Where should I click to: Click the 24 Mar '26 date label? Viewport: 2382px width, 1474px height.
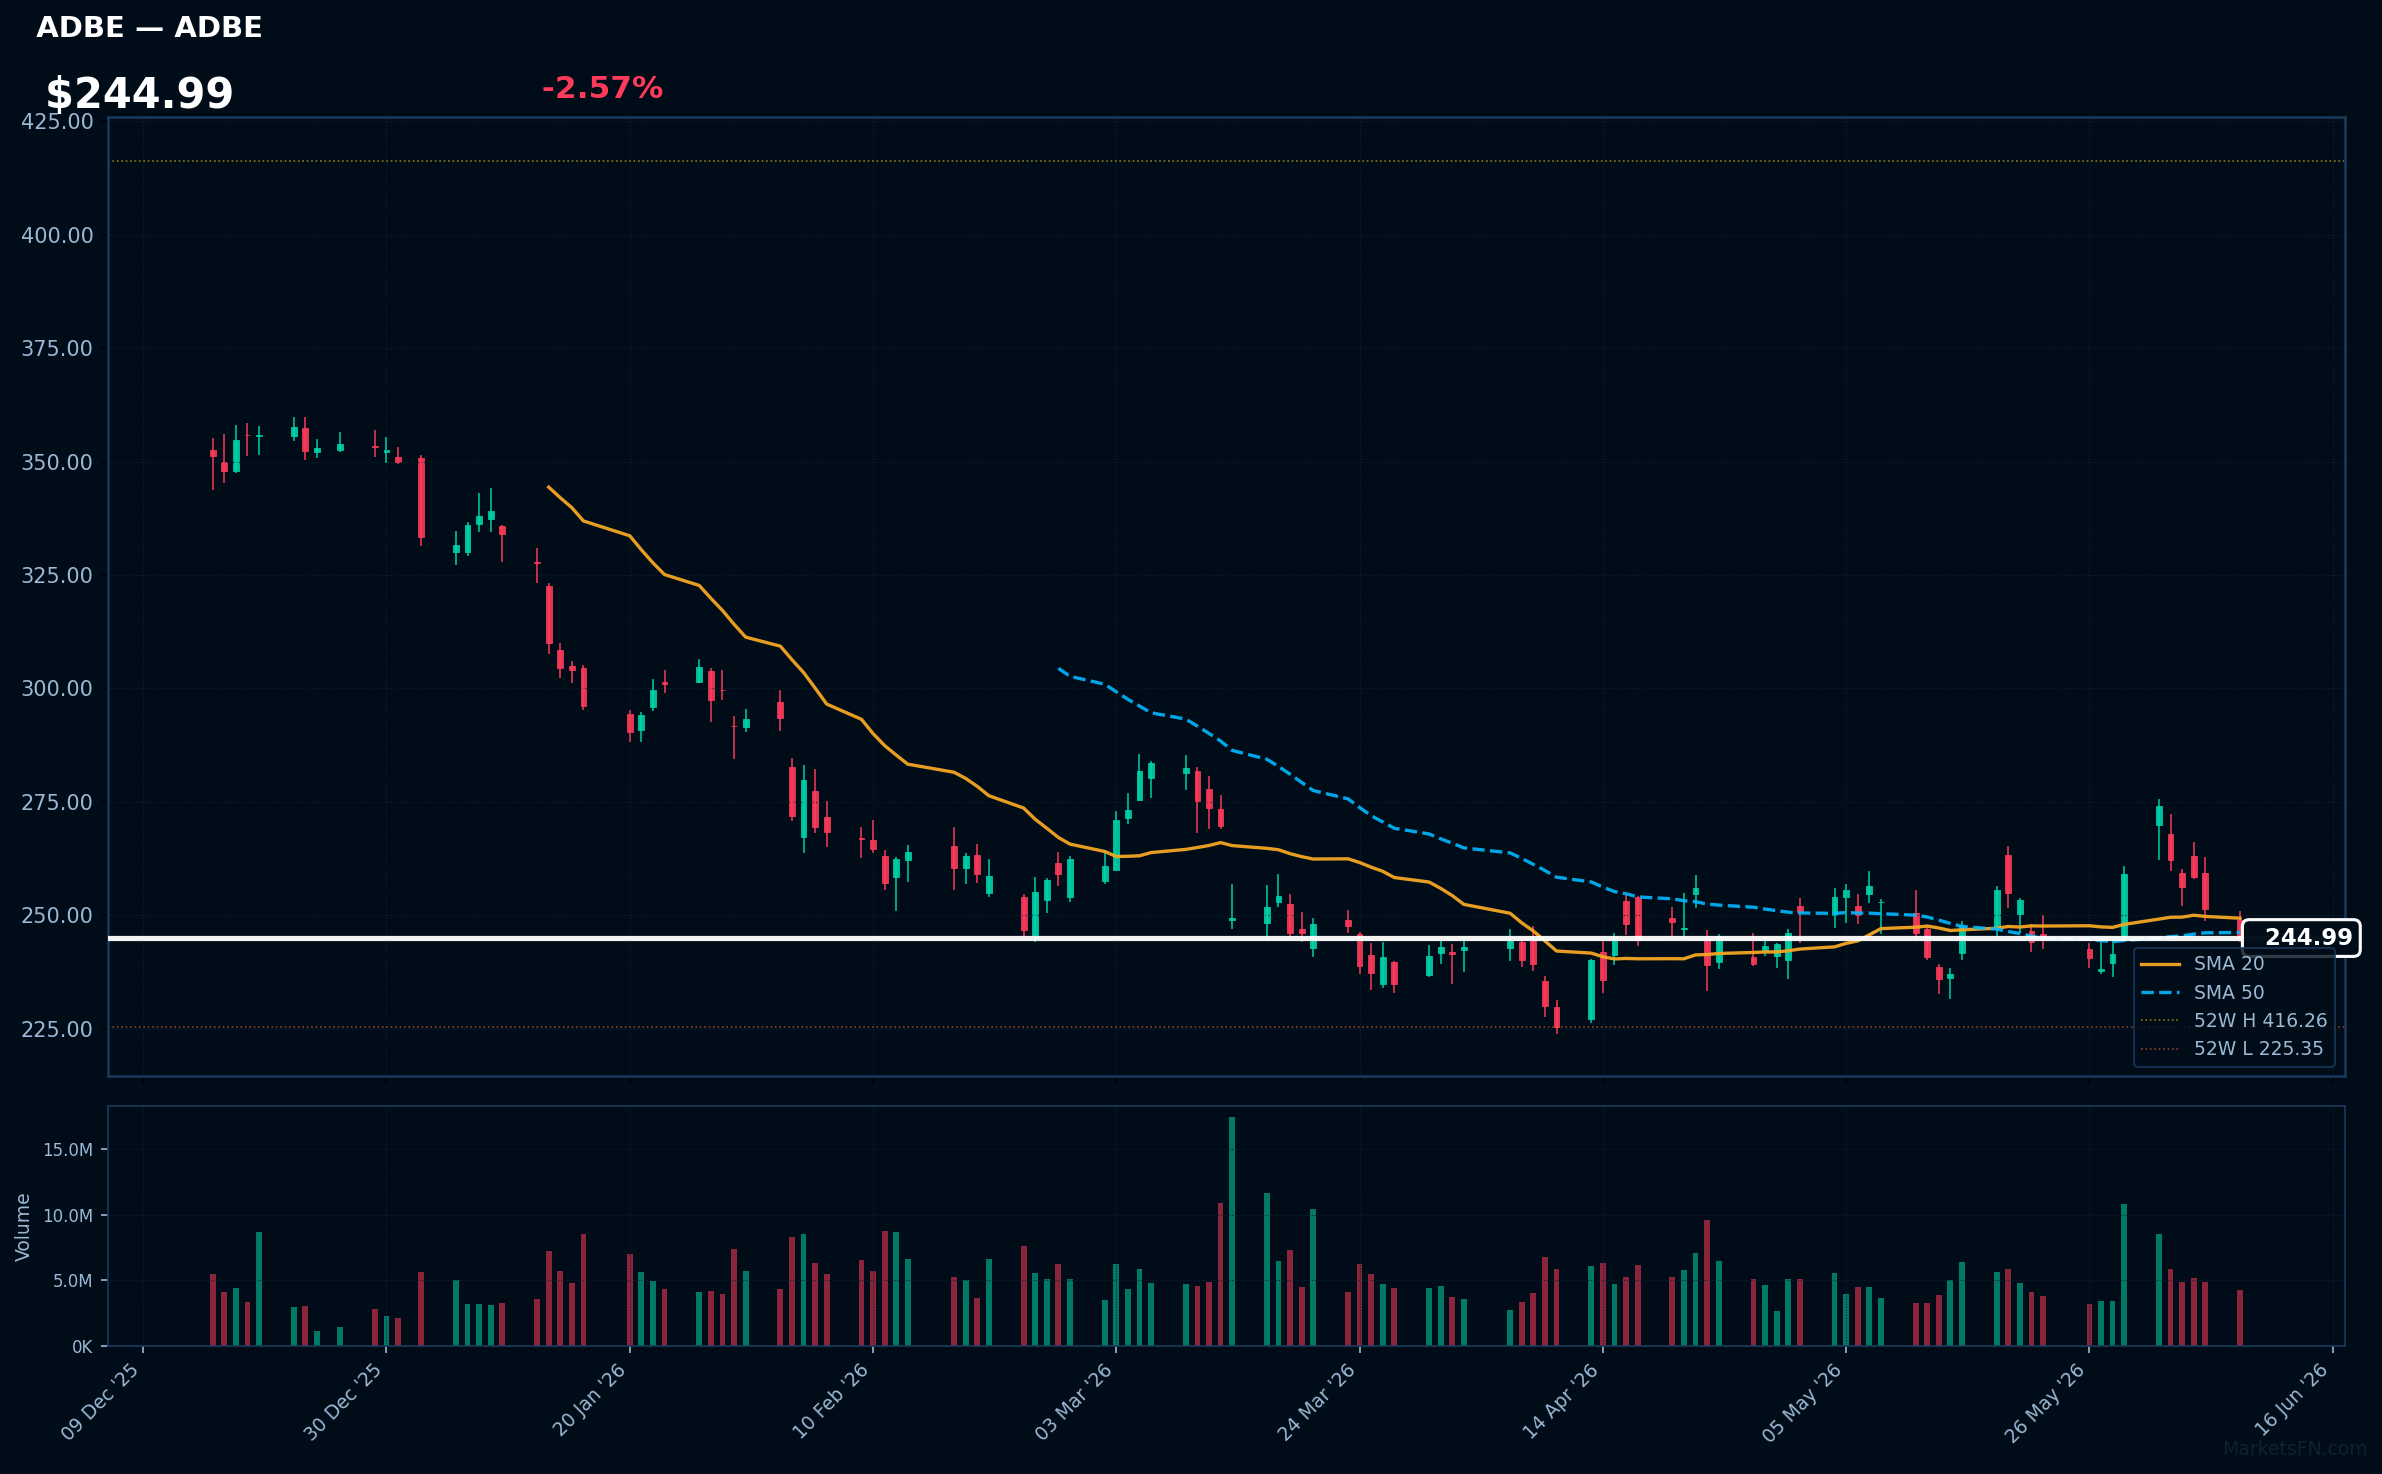pos(1316,1401)
